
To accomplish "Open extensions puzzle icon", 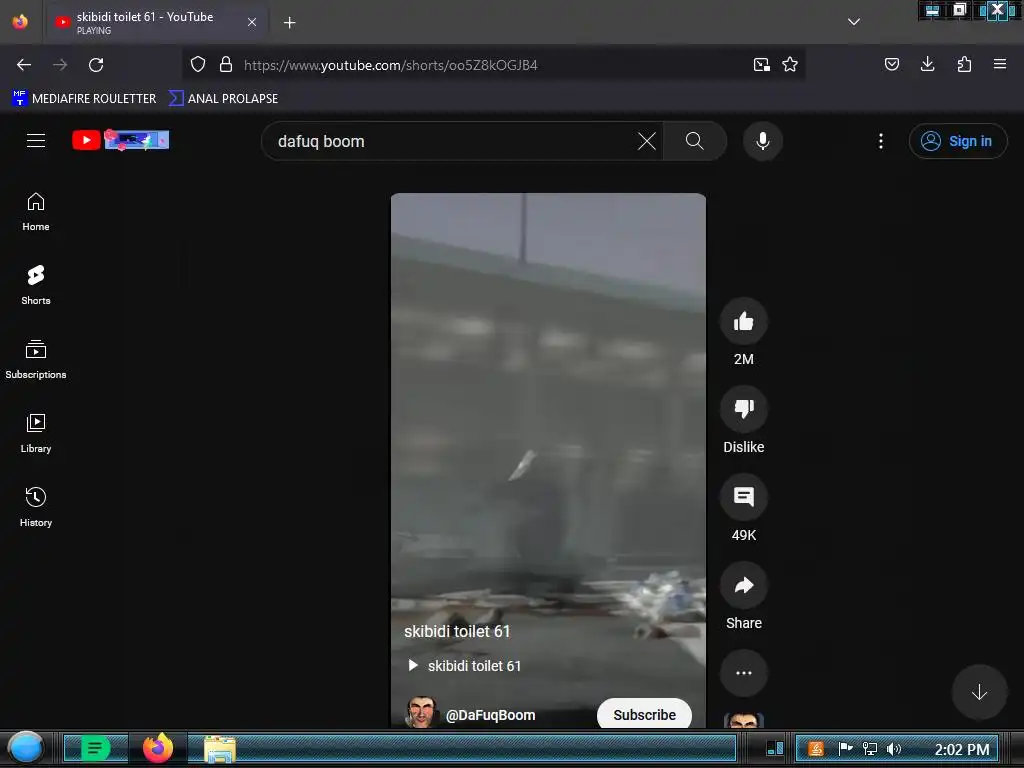I will (x=964, y=64).
